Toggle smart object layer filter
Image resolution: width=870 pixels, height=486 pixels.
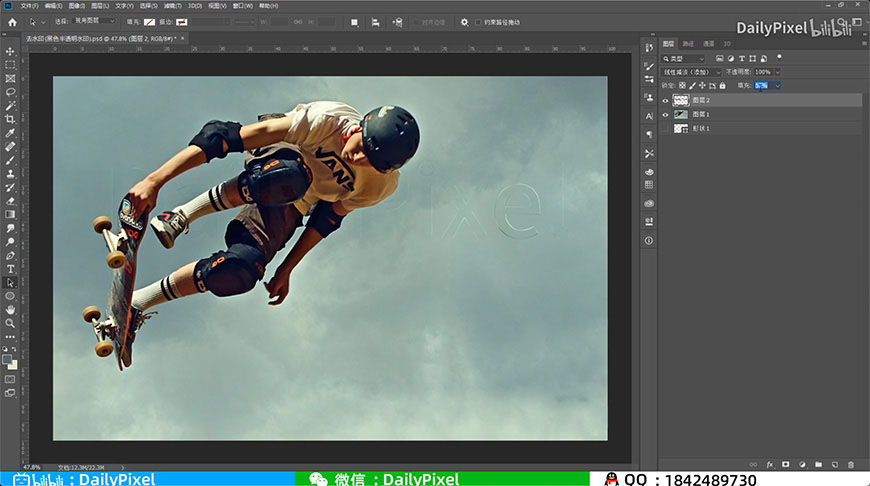pos(763,58)
